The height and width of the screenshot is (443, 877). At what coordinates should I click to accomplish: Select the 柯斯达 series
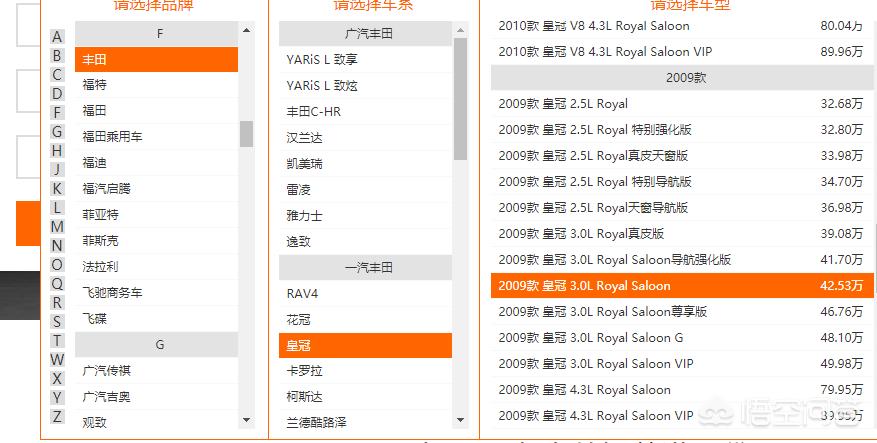pos(365,397)
